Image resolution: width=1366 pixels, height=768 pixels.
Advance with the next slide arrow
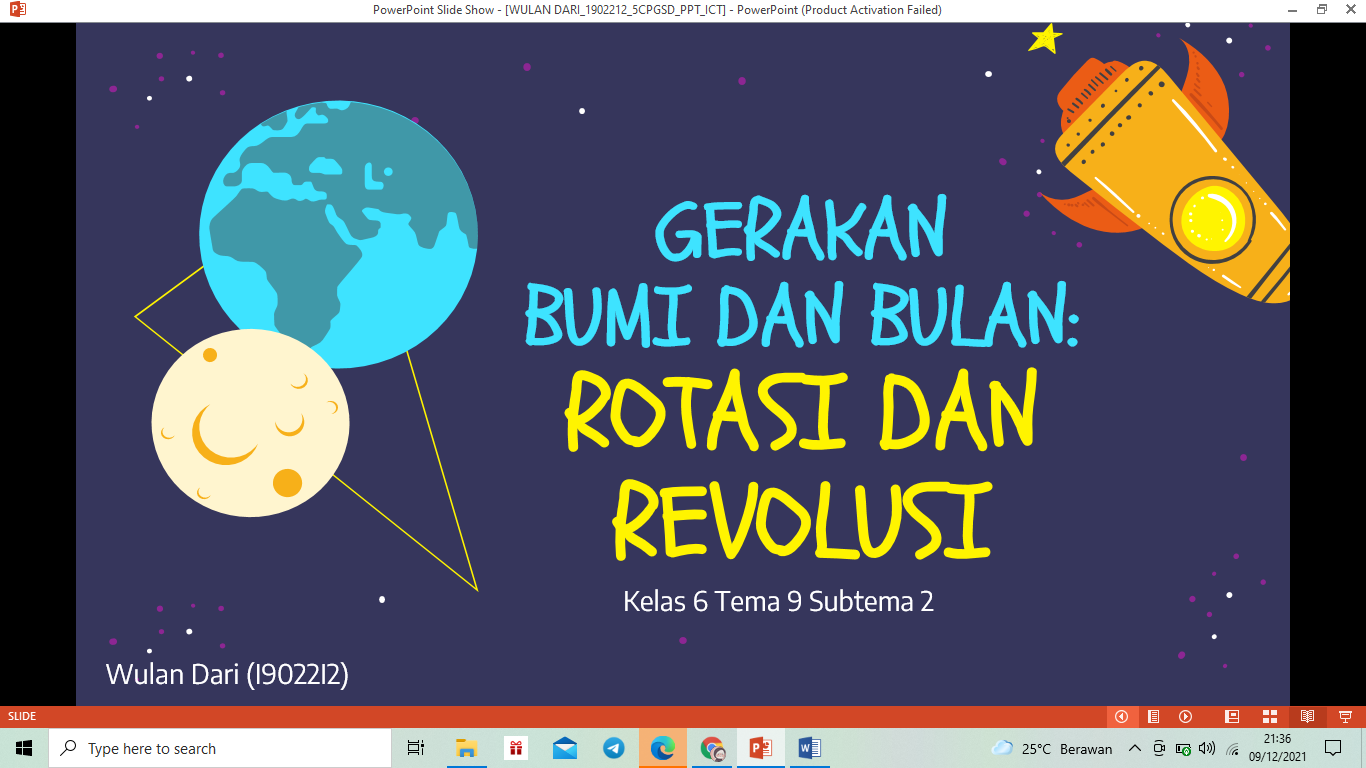[x=1185, y=716]
